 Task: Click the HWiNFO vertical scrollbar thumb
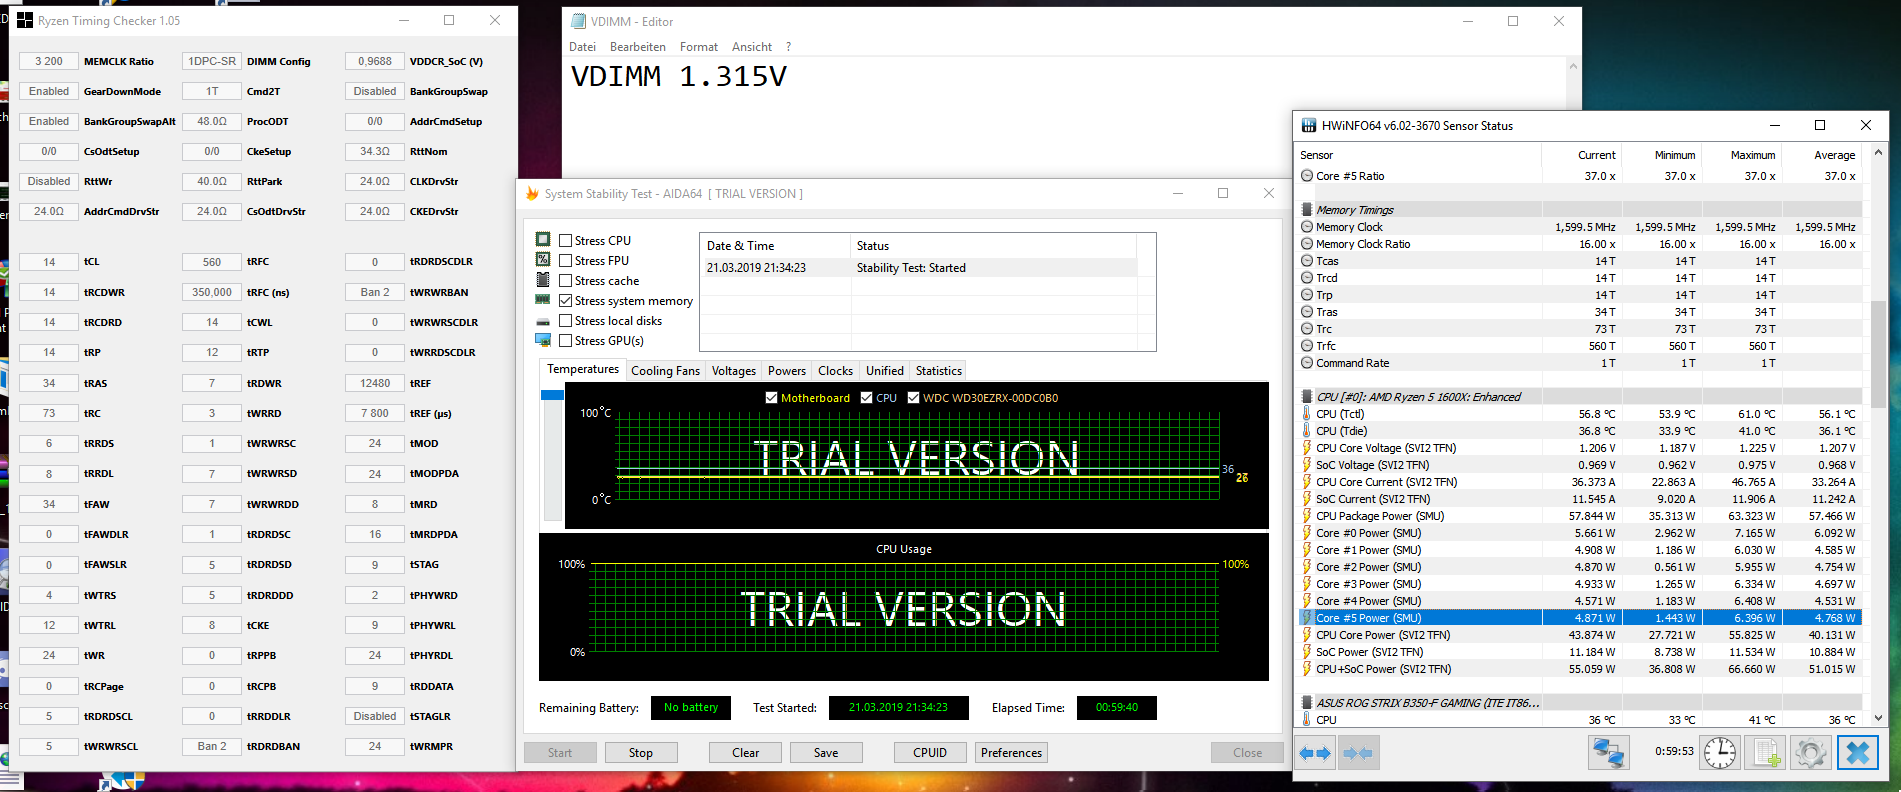point(1878,354)
